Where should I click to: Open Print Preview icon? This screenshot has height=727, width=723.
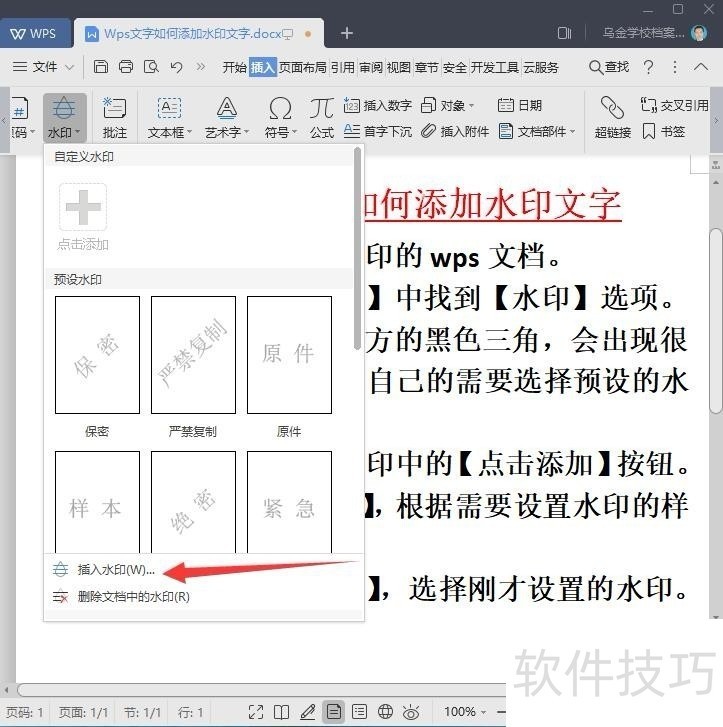tap(151, 67)
